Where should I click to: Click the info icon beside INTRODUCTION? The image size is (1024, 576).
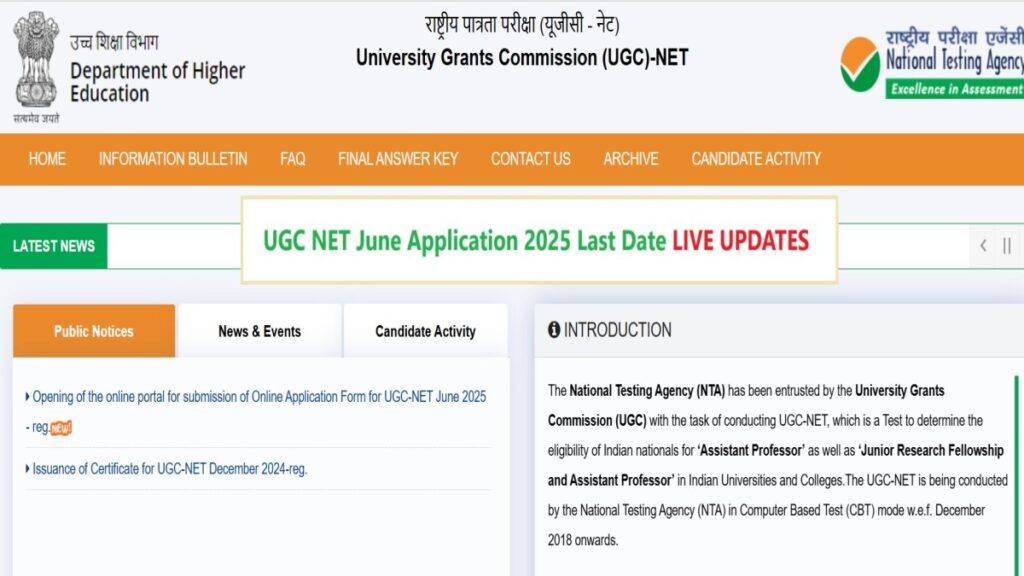554,330
